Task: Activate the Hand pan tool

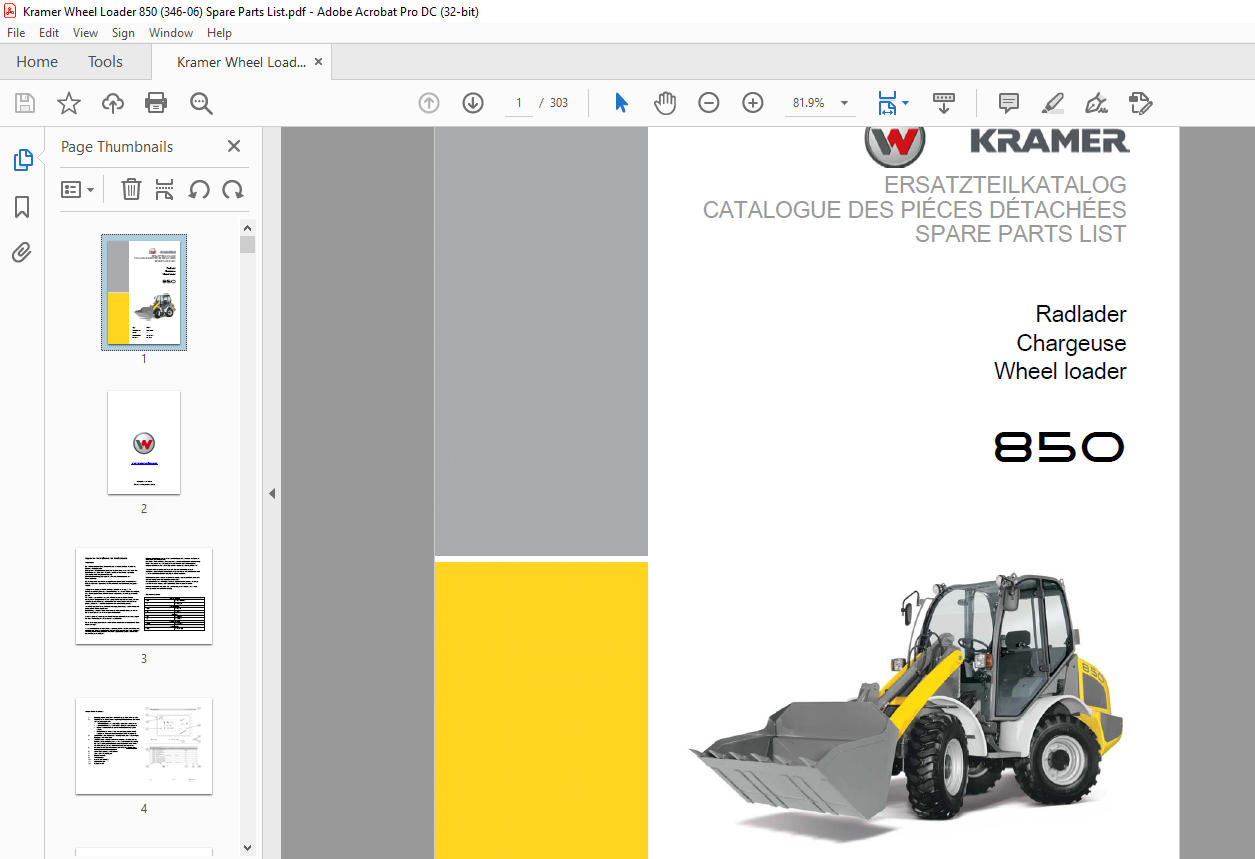Action: point(665,103)
